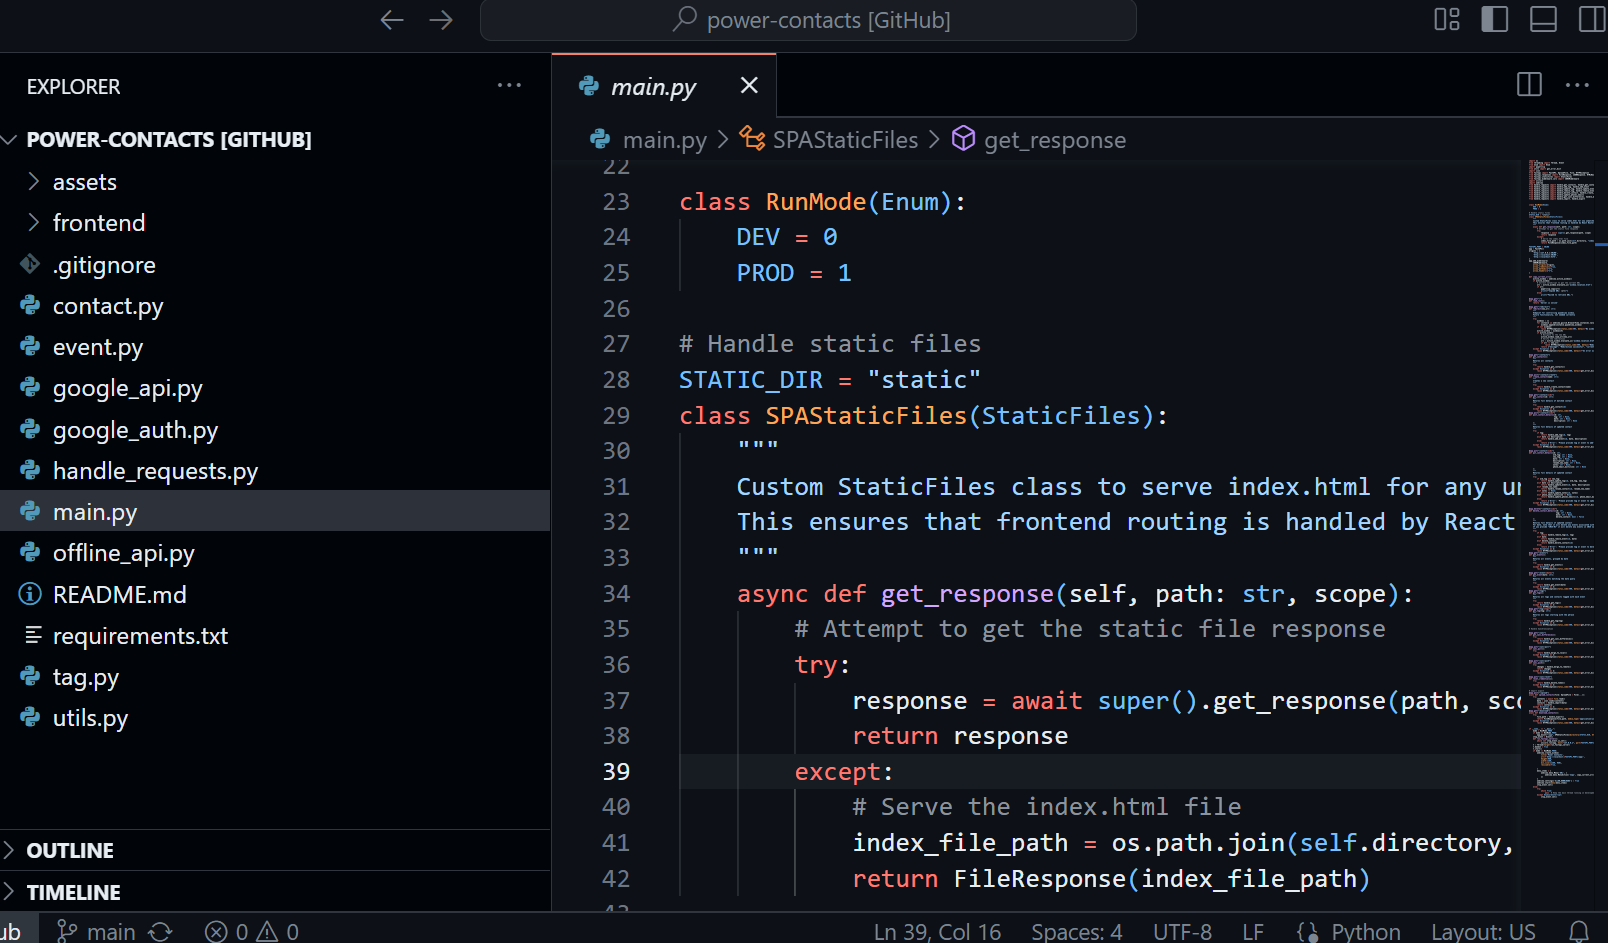
Task: Expand the assets folder
Action: coord(275,182)
